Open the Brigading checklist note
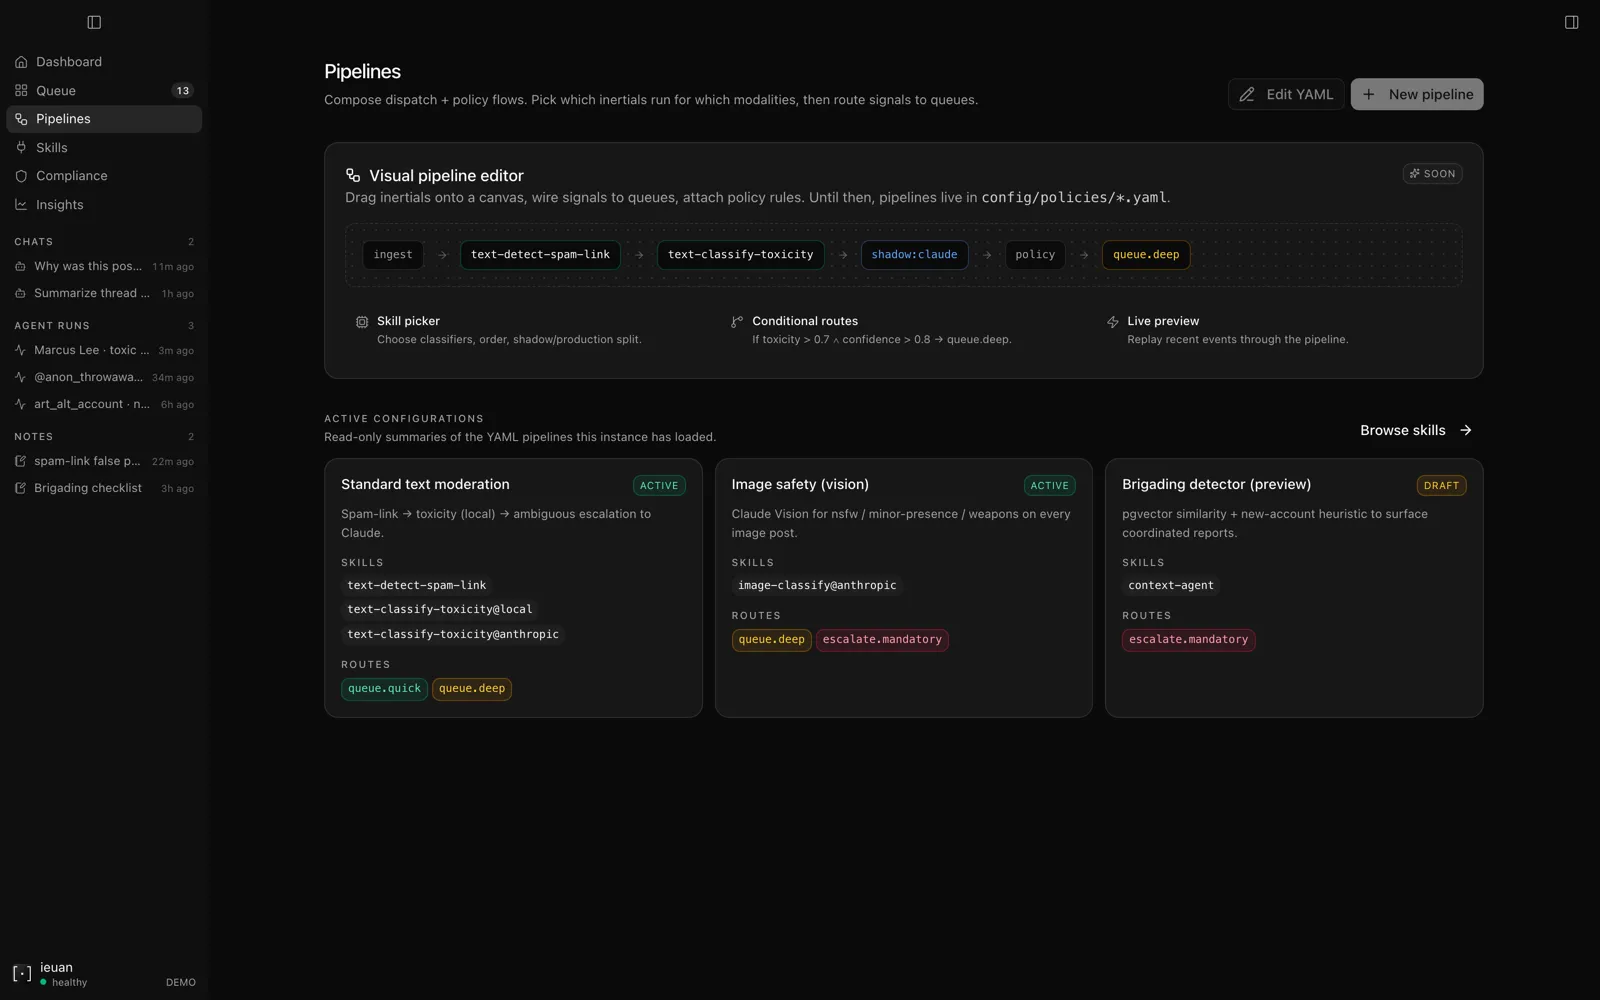 104,488
